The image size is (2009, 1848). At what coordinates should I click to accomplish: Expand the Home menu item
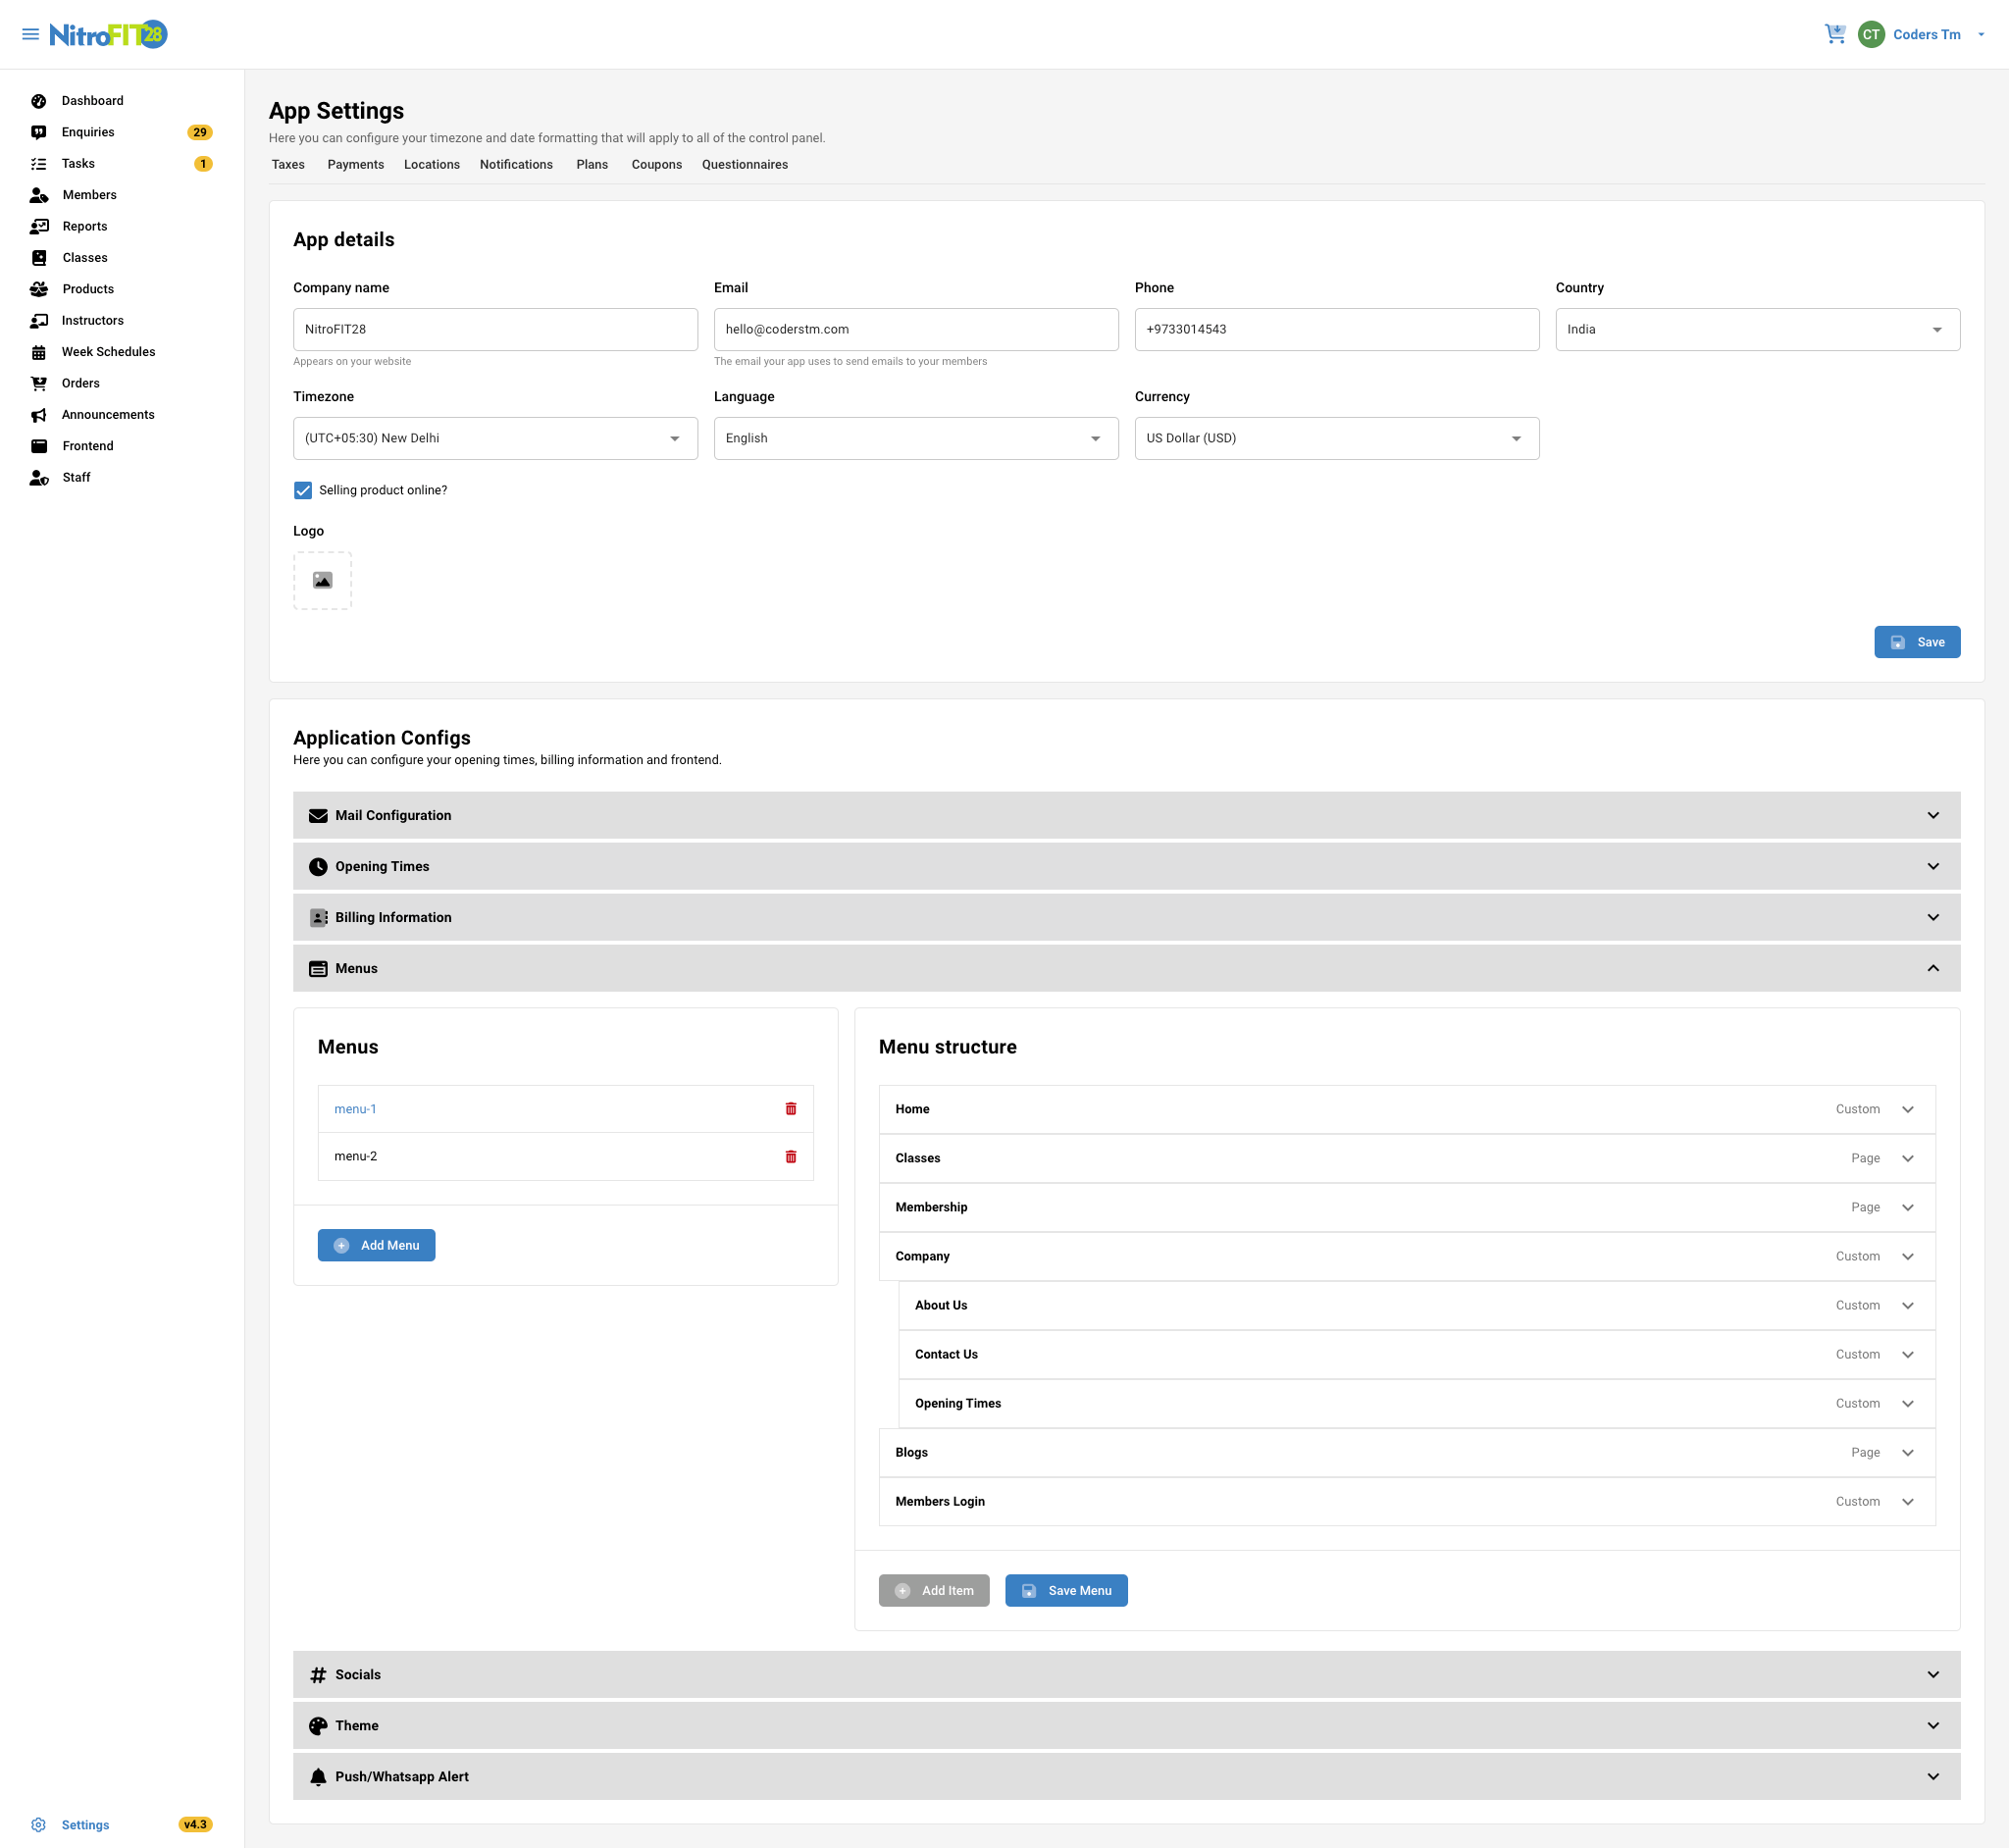(1907, 1109)
